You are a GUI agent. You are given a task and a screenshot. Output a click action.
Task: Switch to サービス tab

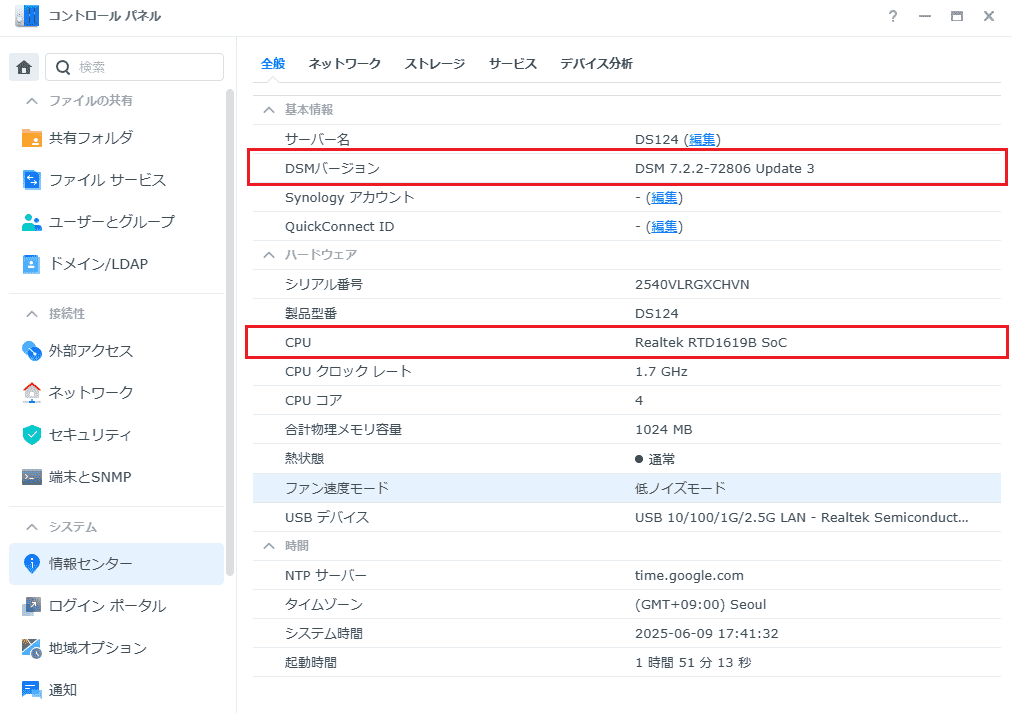[513, 63]
